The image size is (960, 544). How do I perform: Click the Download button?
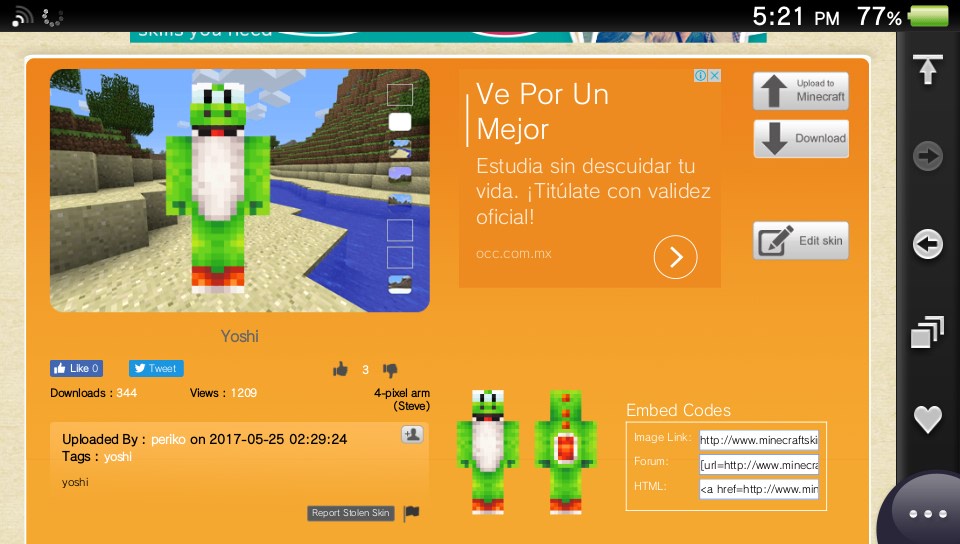click(801, 138)
